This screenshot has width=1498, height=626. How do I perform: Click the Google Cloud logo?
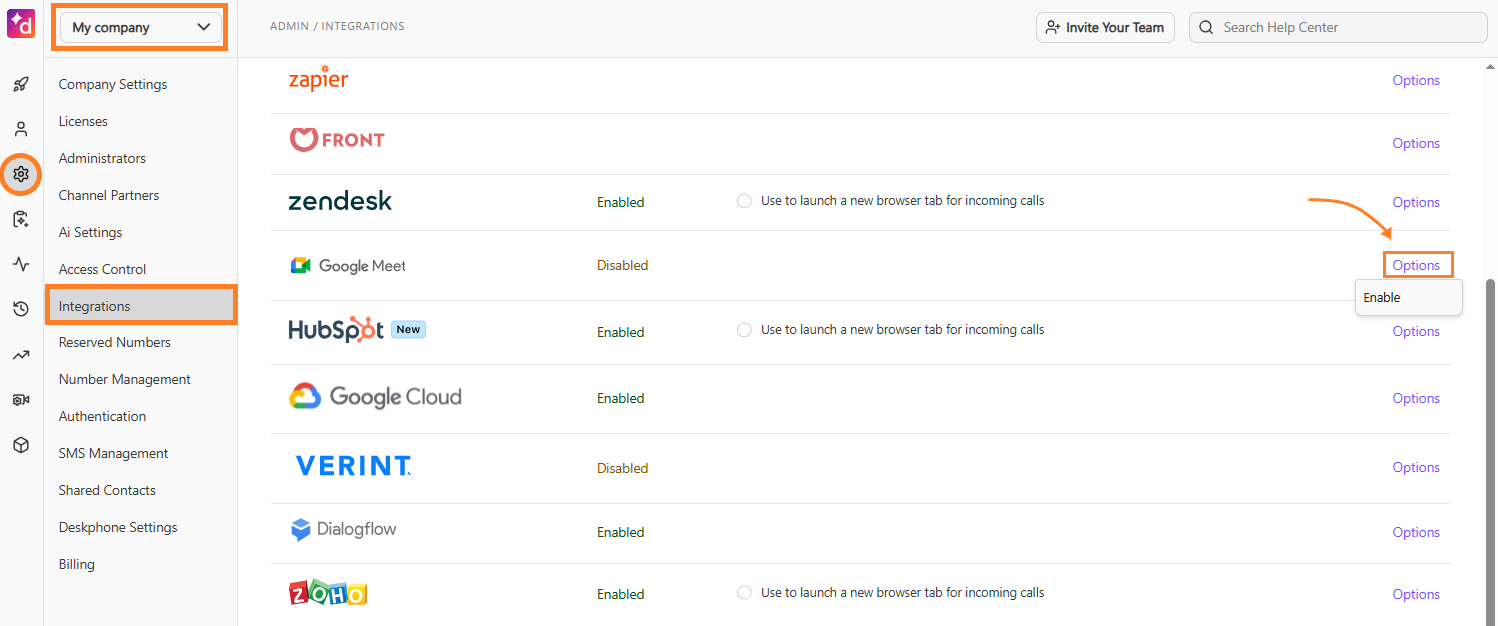[376, 397]
